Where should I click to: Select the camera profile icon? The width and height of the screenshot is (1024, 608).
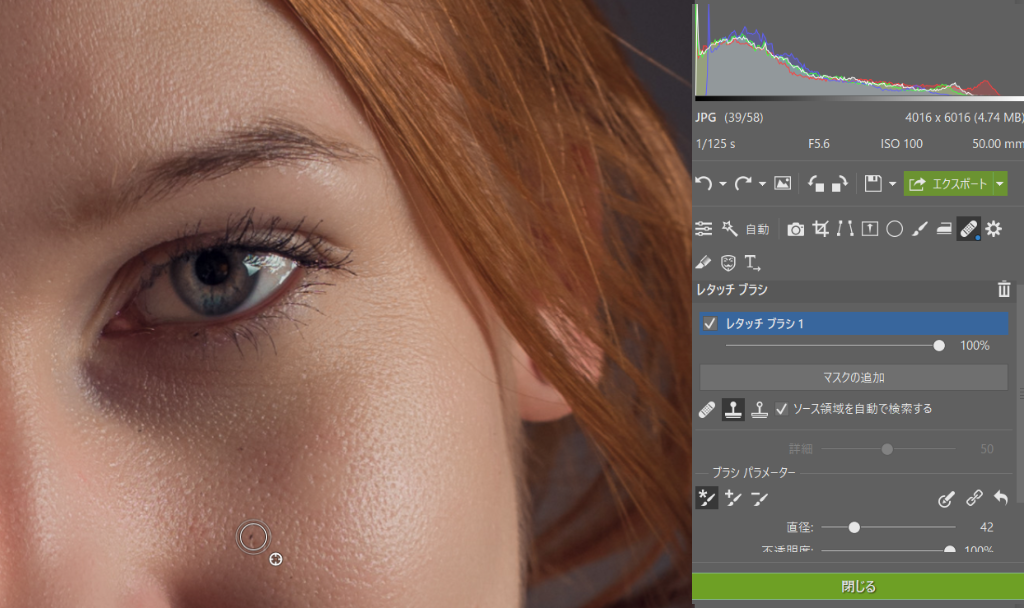point(795,229)
